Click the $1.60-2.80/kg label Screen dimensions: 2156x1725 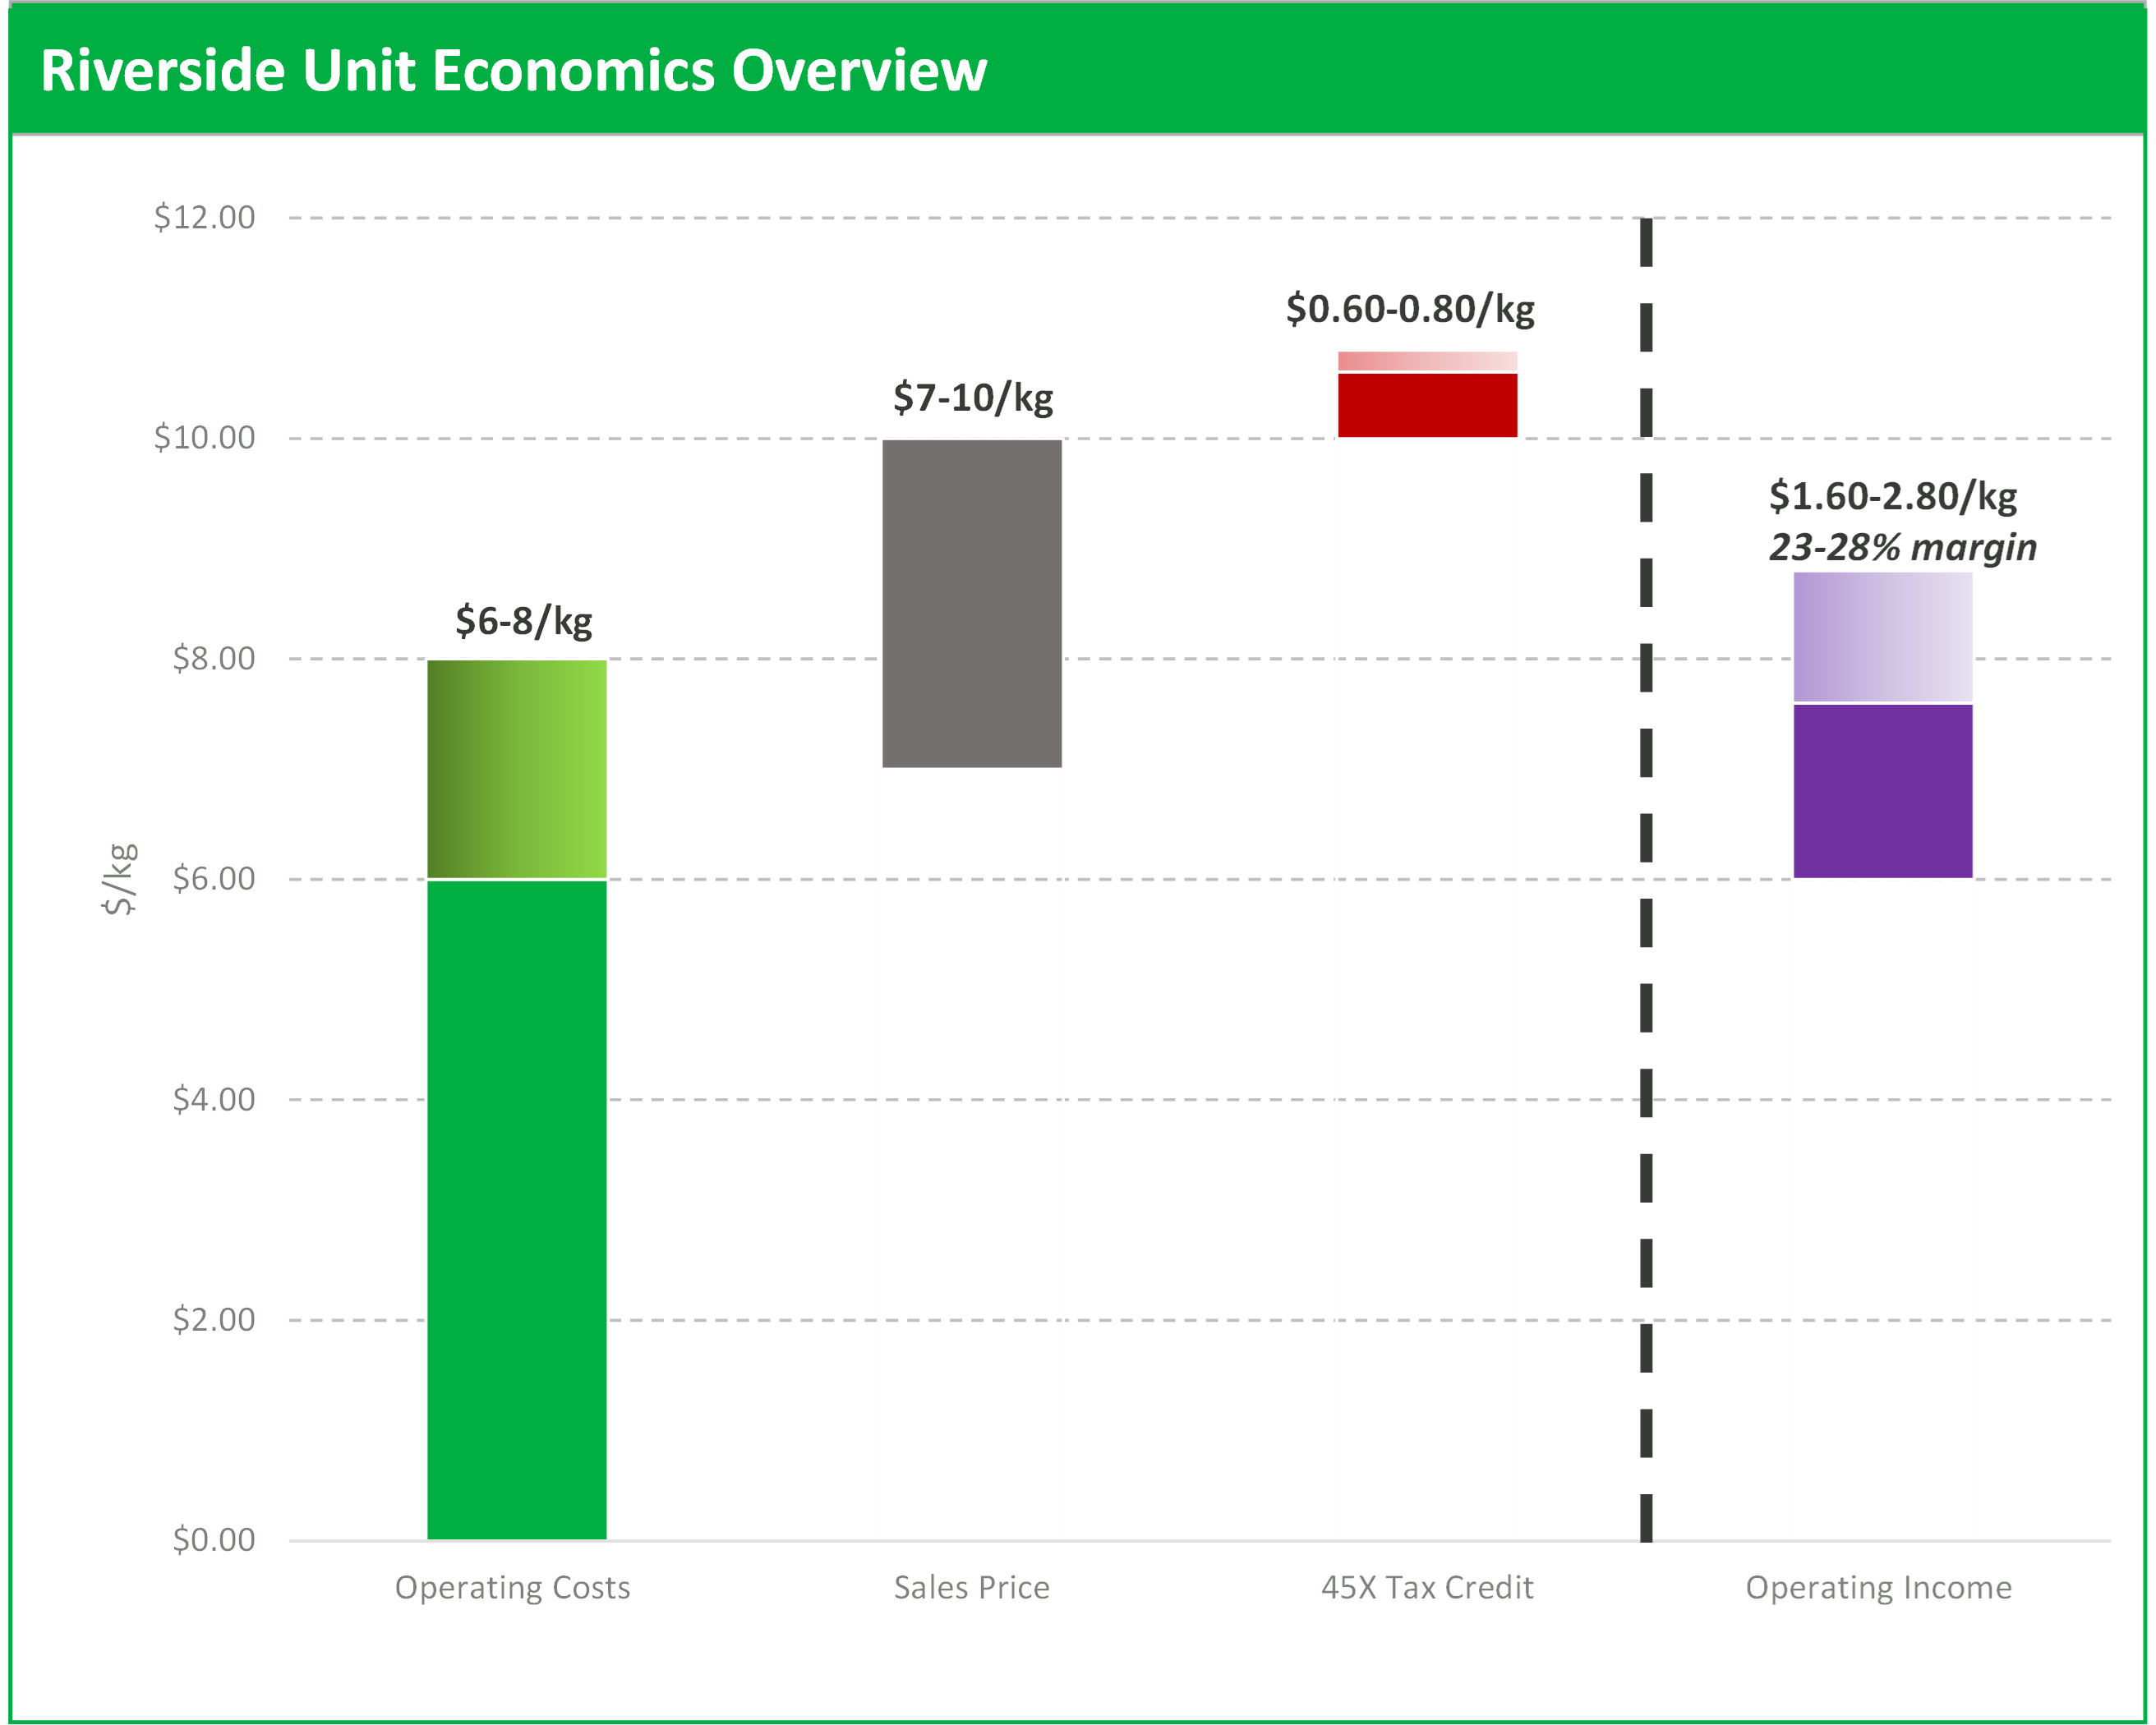tap(1892, 496)
